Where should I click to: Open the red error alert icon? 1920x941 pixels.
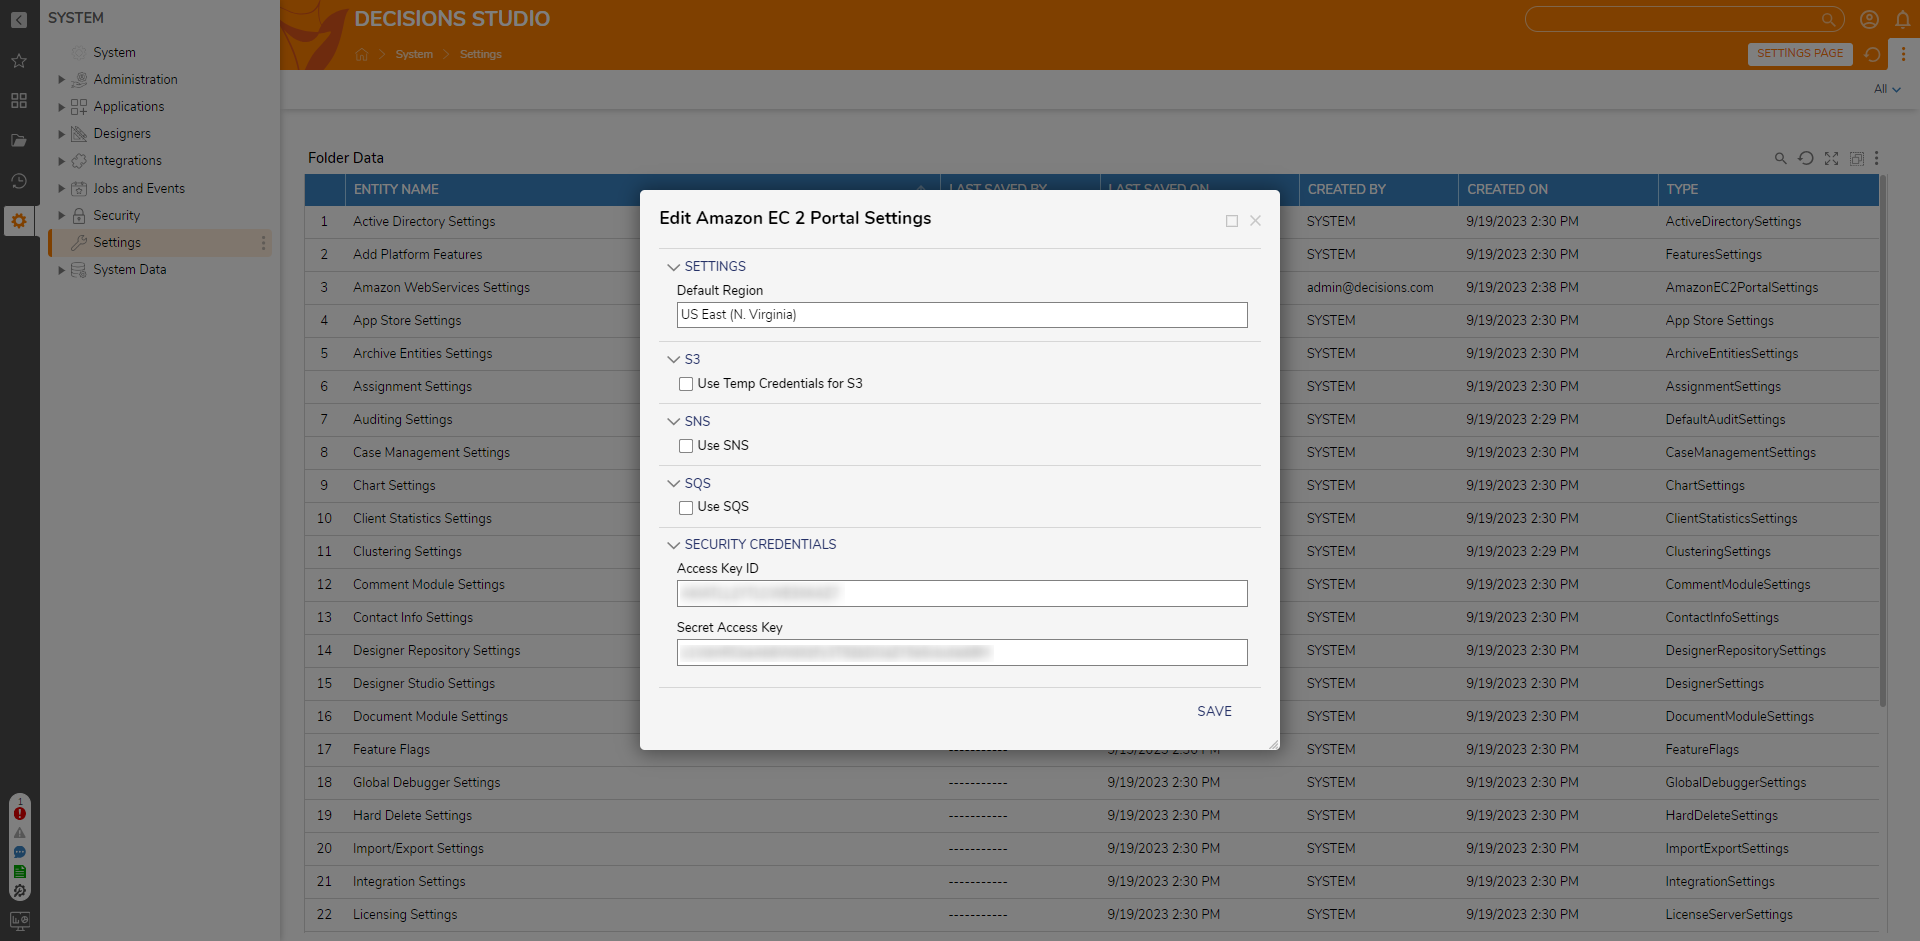tap(19, 813)
